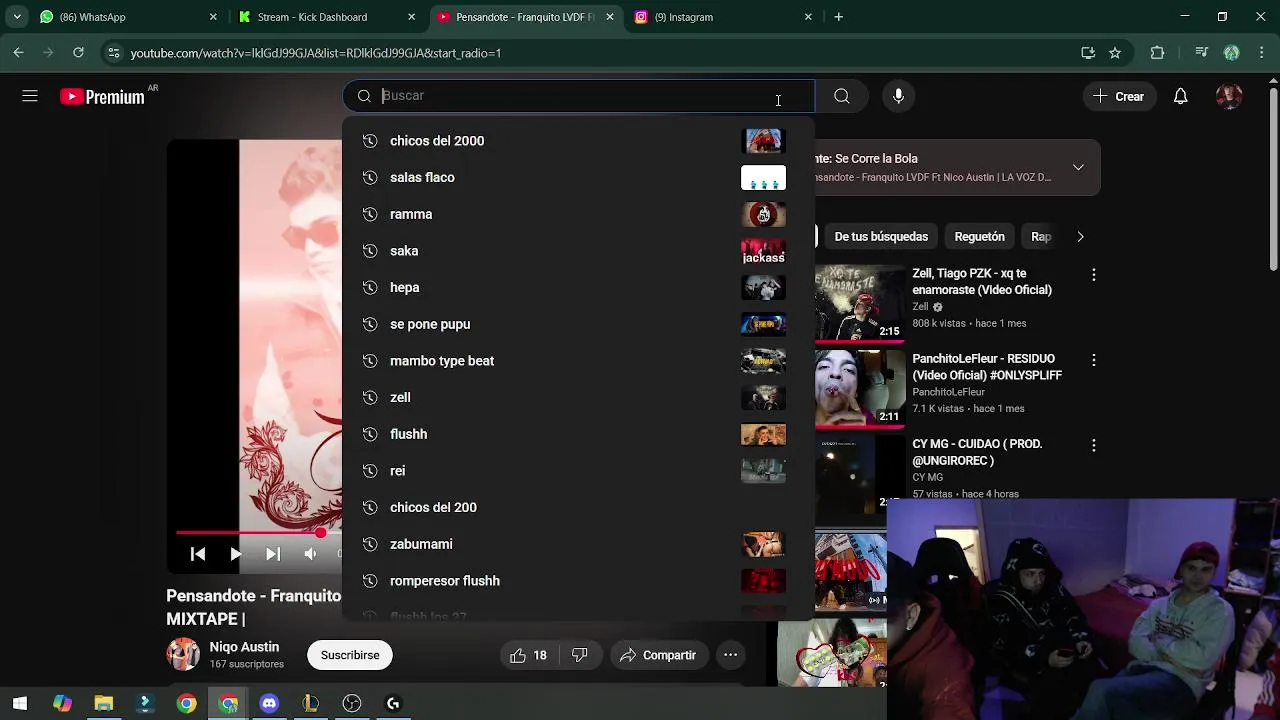
Task: Open YouTube account avatar menu
Action: click(1229, 96)
